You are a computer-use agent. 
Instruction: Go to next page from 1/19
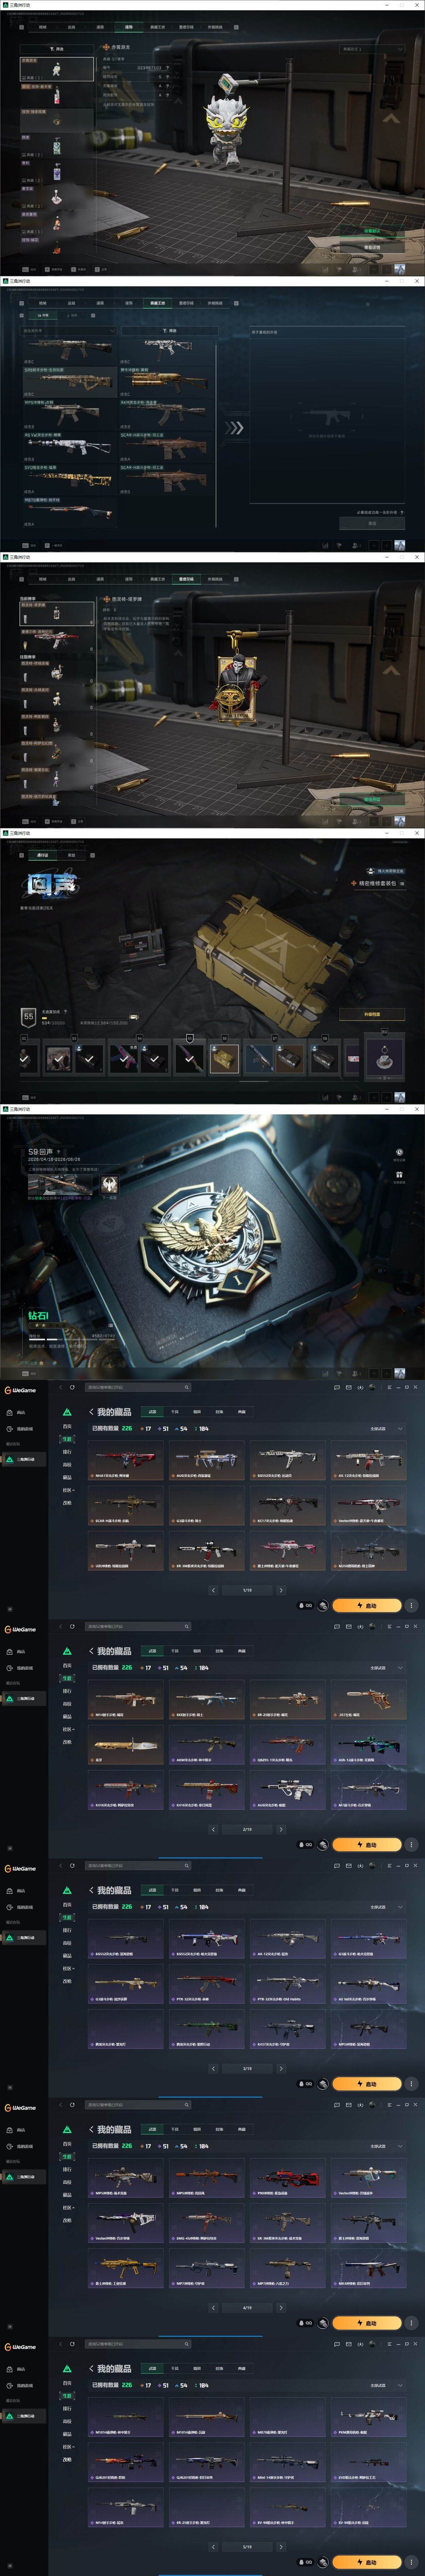tap(281, 1590)
